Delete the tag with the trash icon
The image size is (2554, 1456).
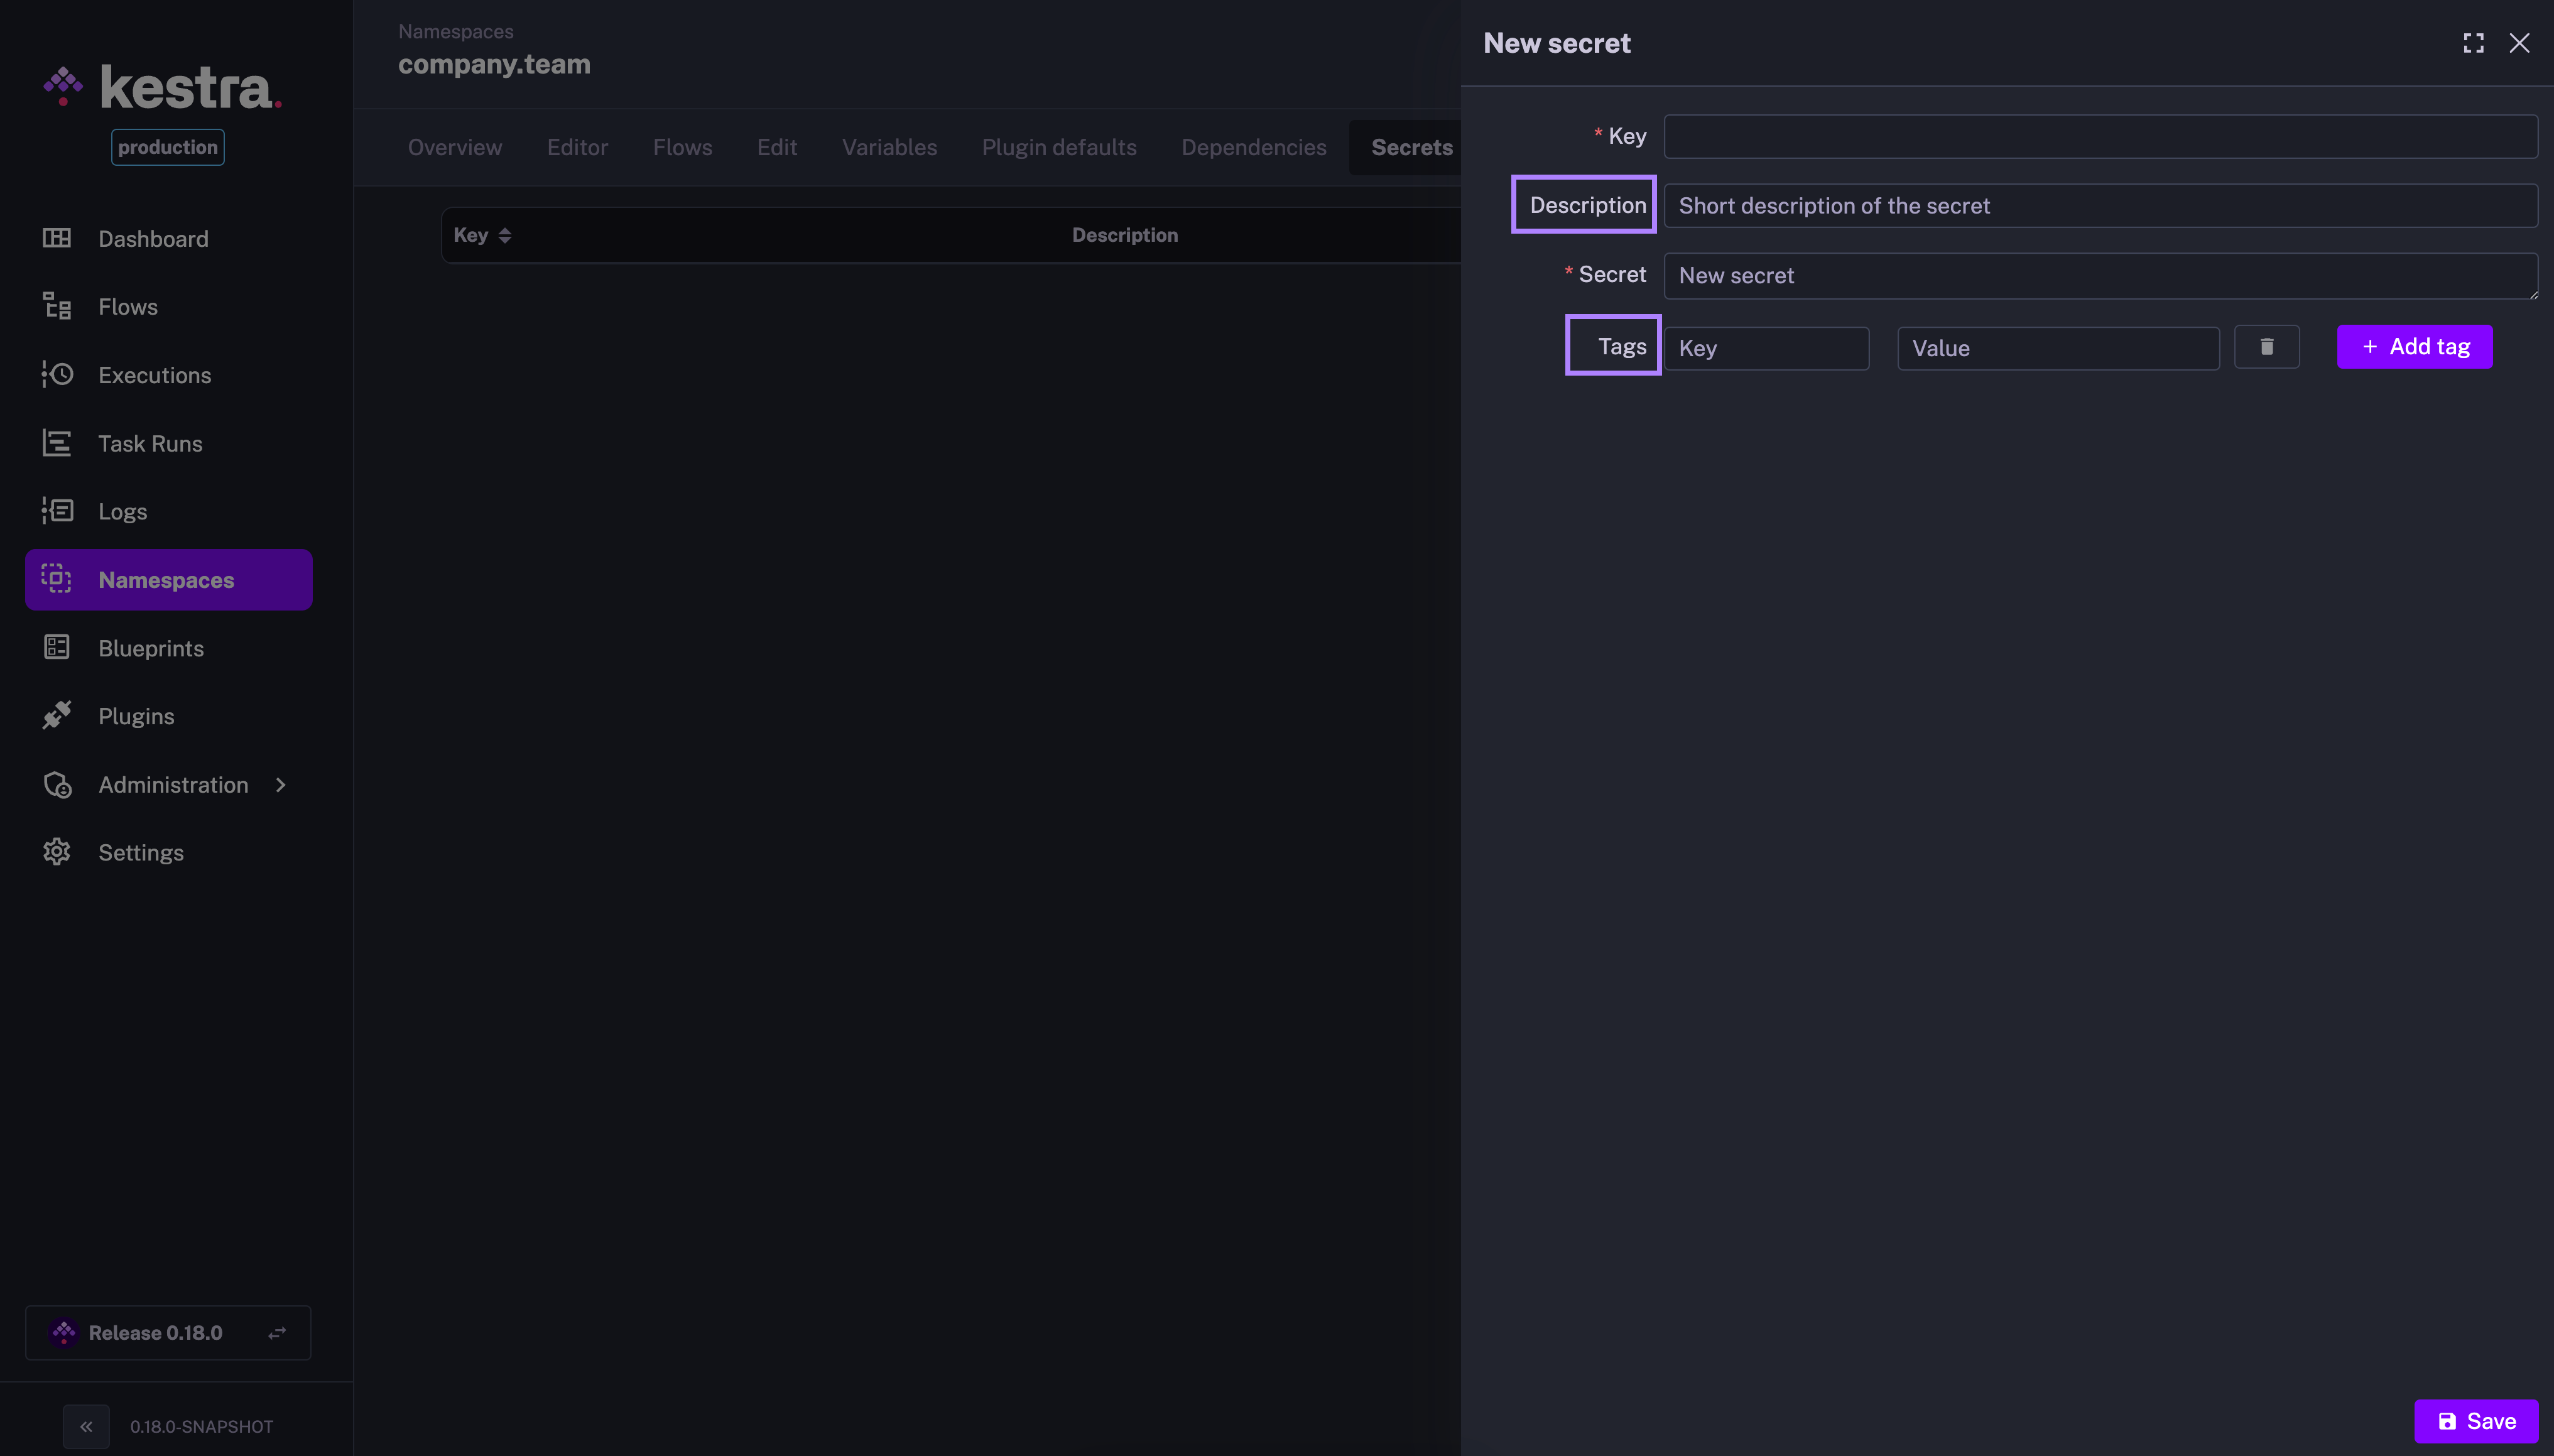[2266, 347]
